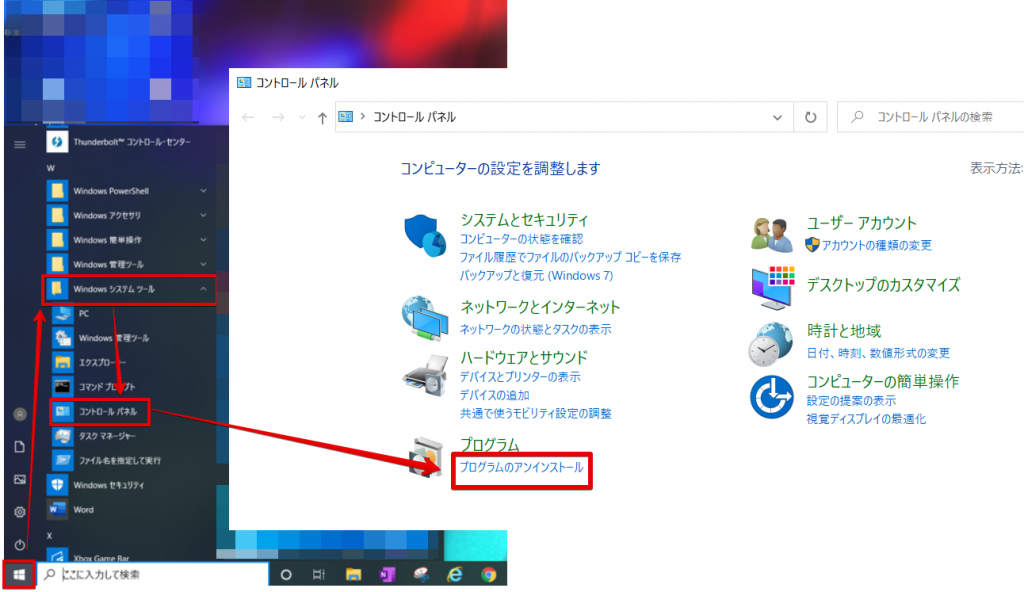
Task: Click コンピューターの状態を確認 link
Action: [x=521, y=239]
